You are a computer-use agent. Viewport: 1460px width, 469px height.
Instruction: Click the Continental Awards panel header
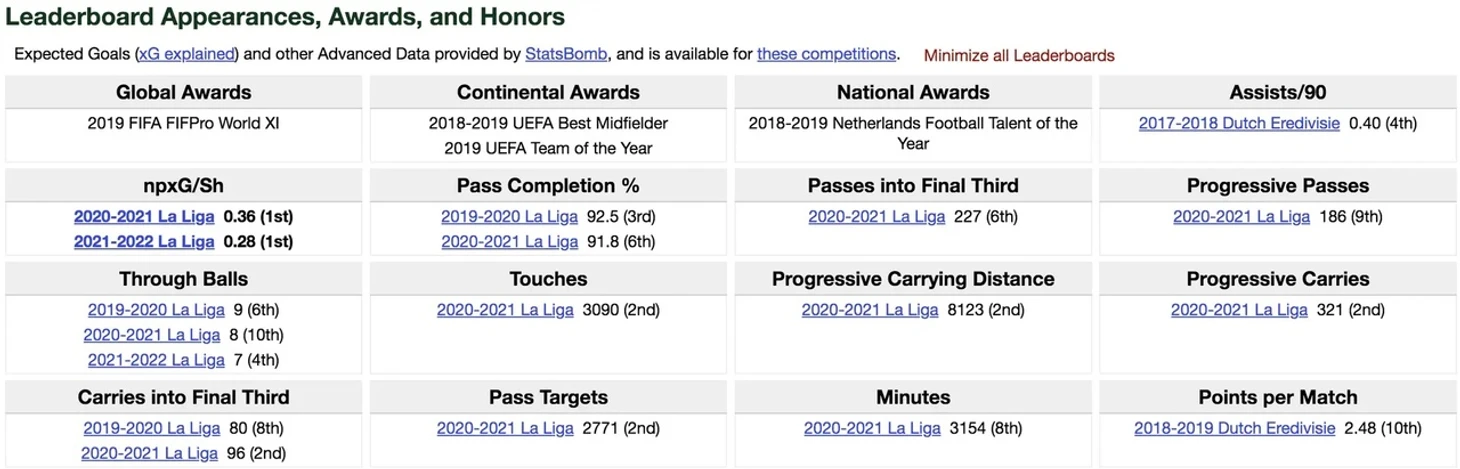click(x=548, y=92)
